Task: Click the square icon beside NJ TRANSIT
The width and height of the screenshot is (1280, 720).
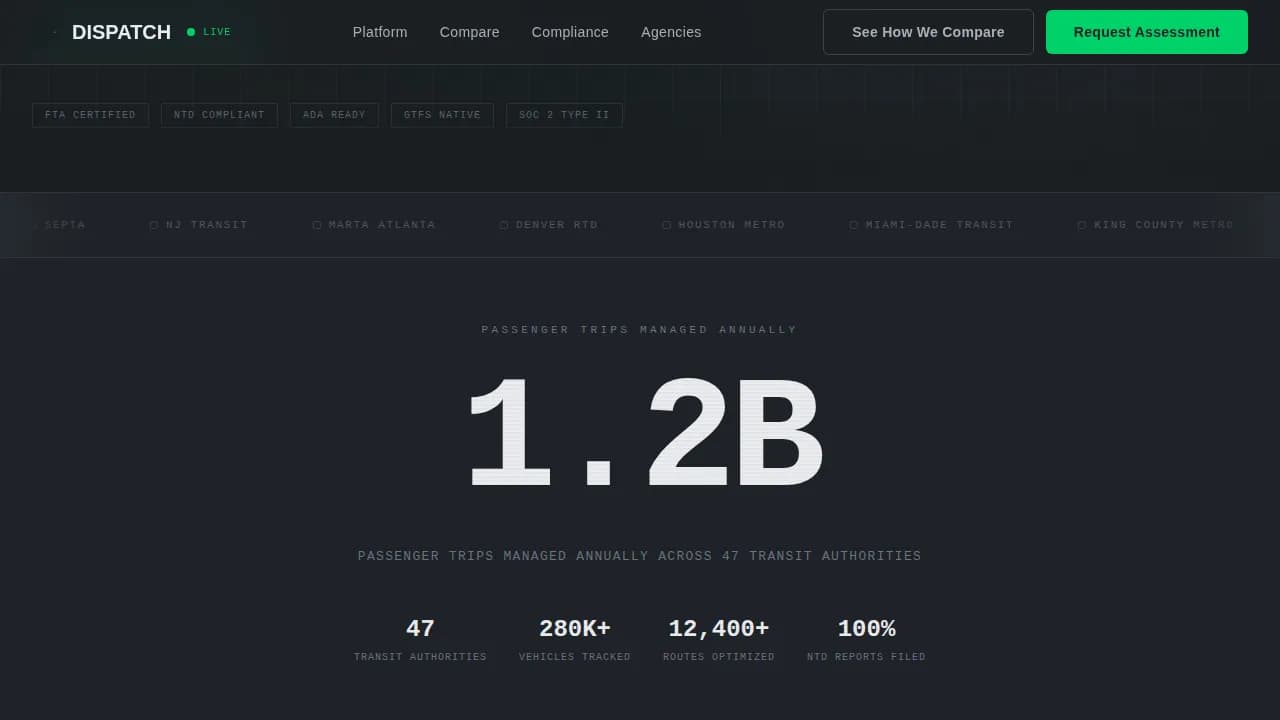Action: pos(154,225)
